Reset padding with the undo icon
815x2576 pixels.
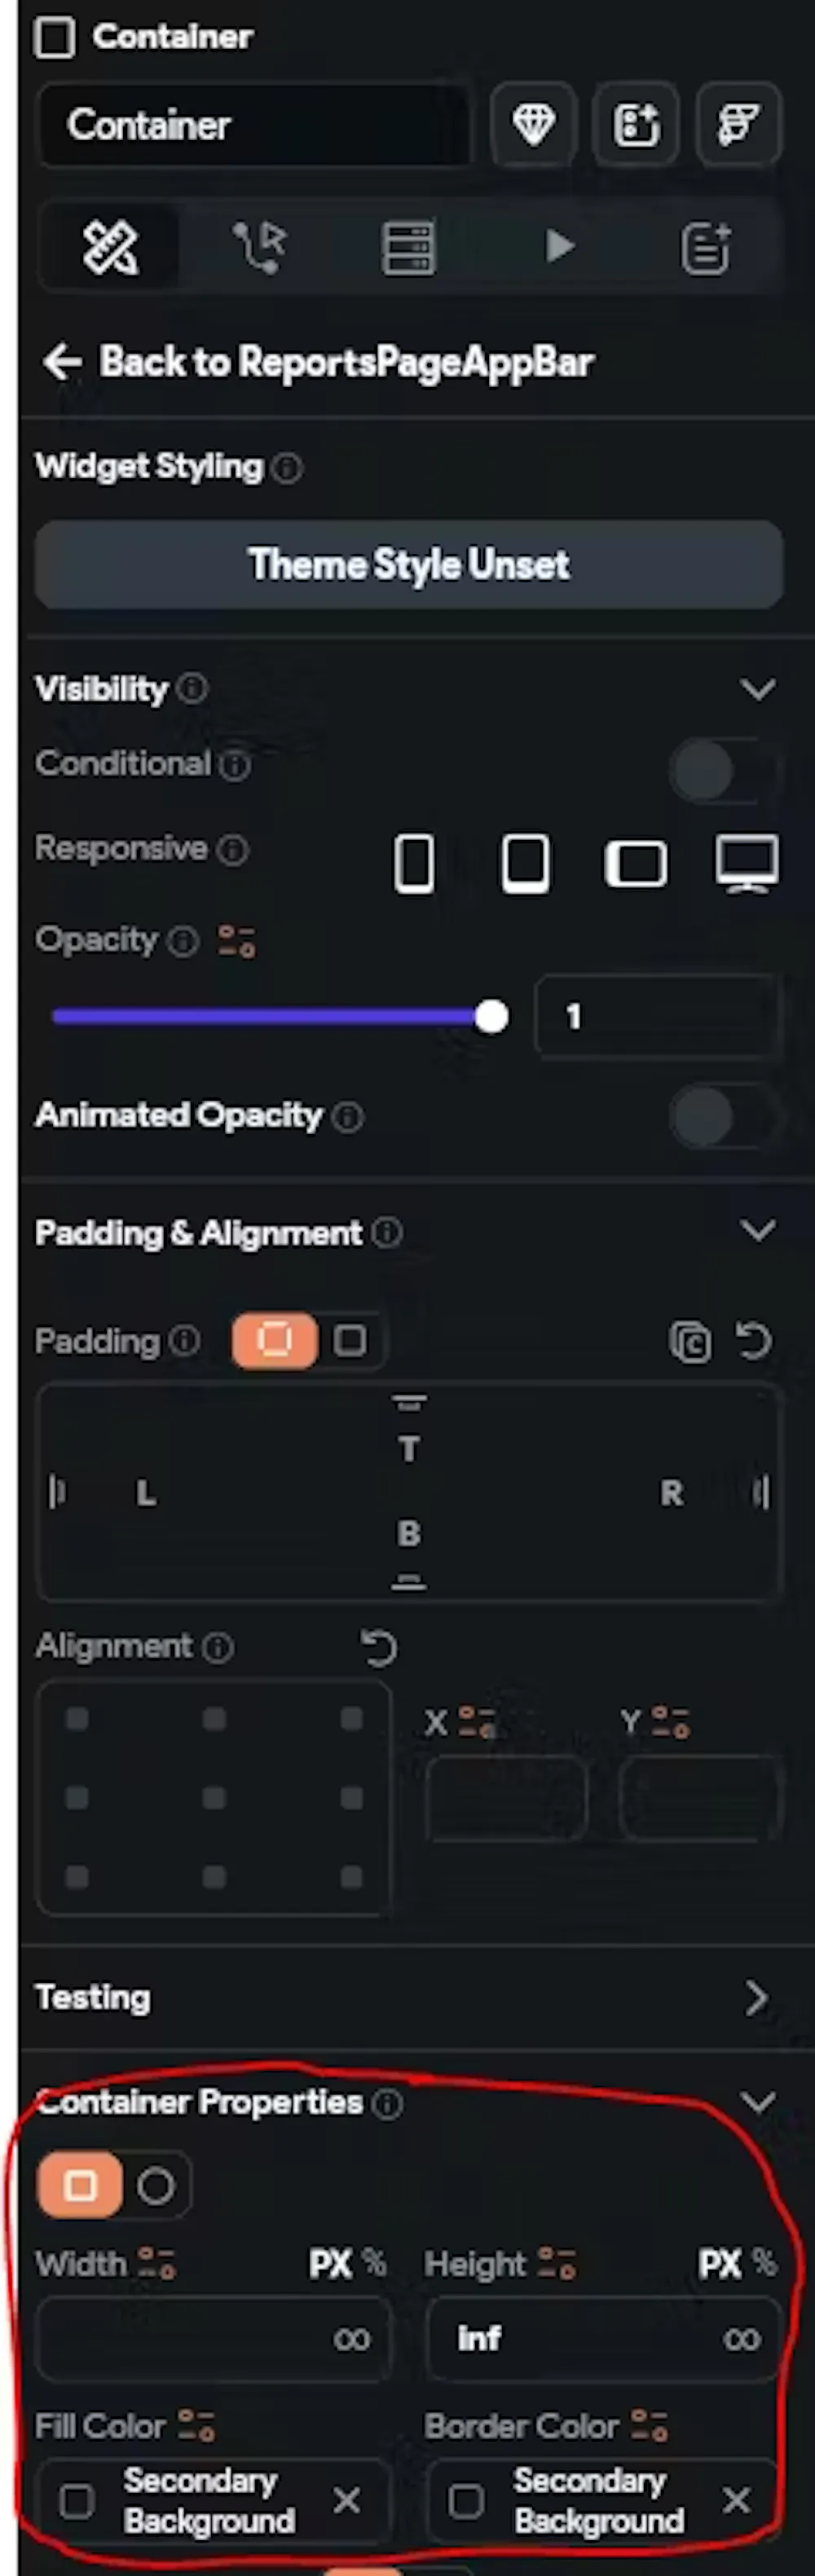(x=753, y=1341)
